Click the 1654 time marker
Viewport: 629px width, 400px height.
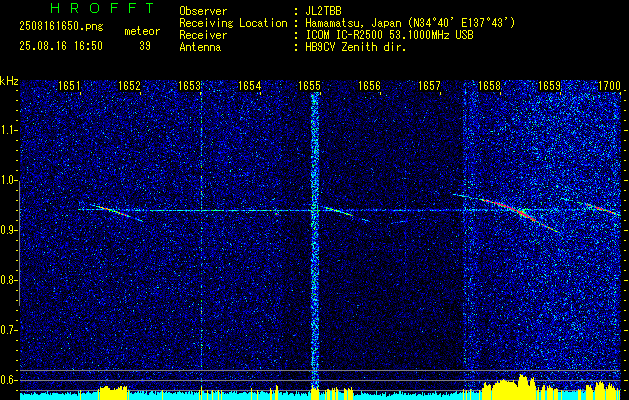[x=249, y=85]
